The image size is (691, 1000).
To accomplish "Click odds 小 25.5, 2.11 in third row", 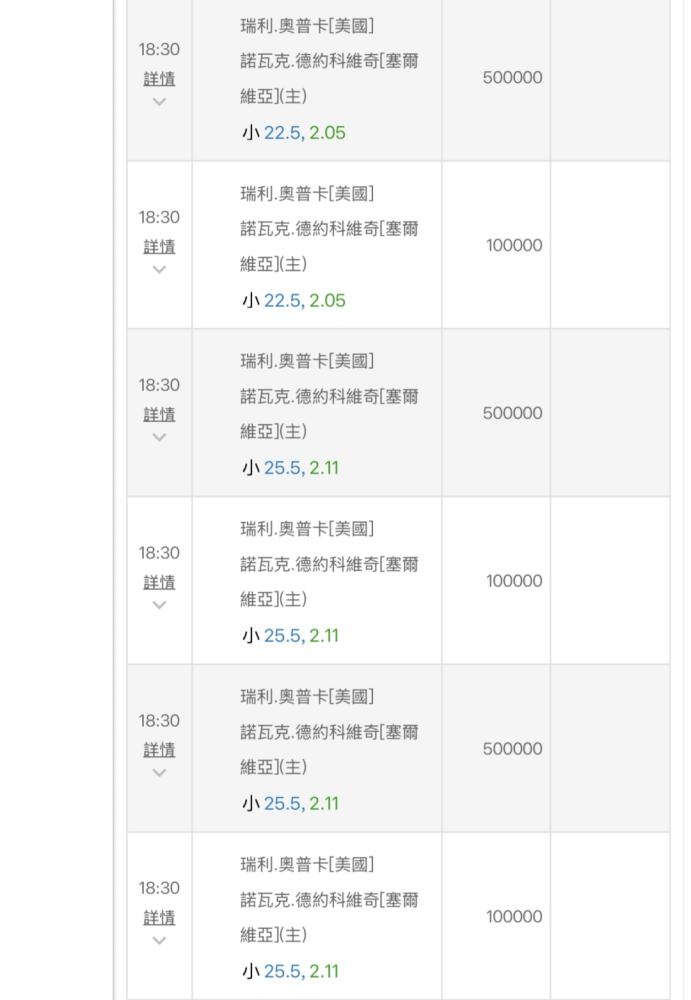I will pyautogui.click(x=290, y=468).
